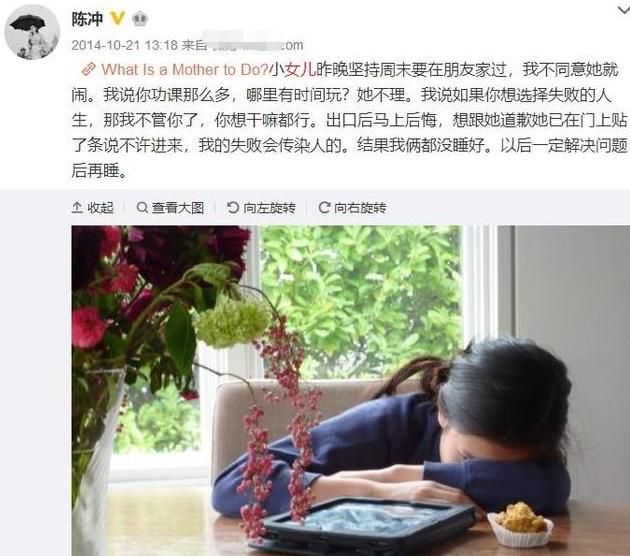Open the post timestamp 2014-10-21 13:18
Screen dimensions: 630x556
[125, 45]
